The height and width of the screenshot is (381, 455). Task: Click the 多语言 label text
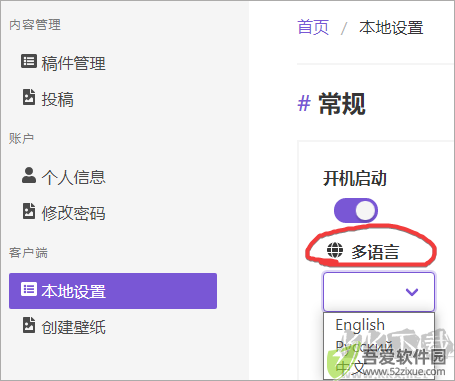pyautogui.click(x=375, y=252)
